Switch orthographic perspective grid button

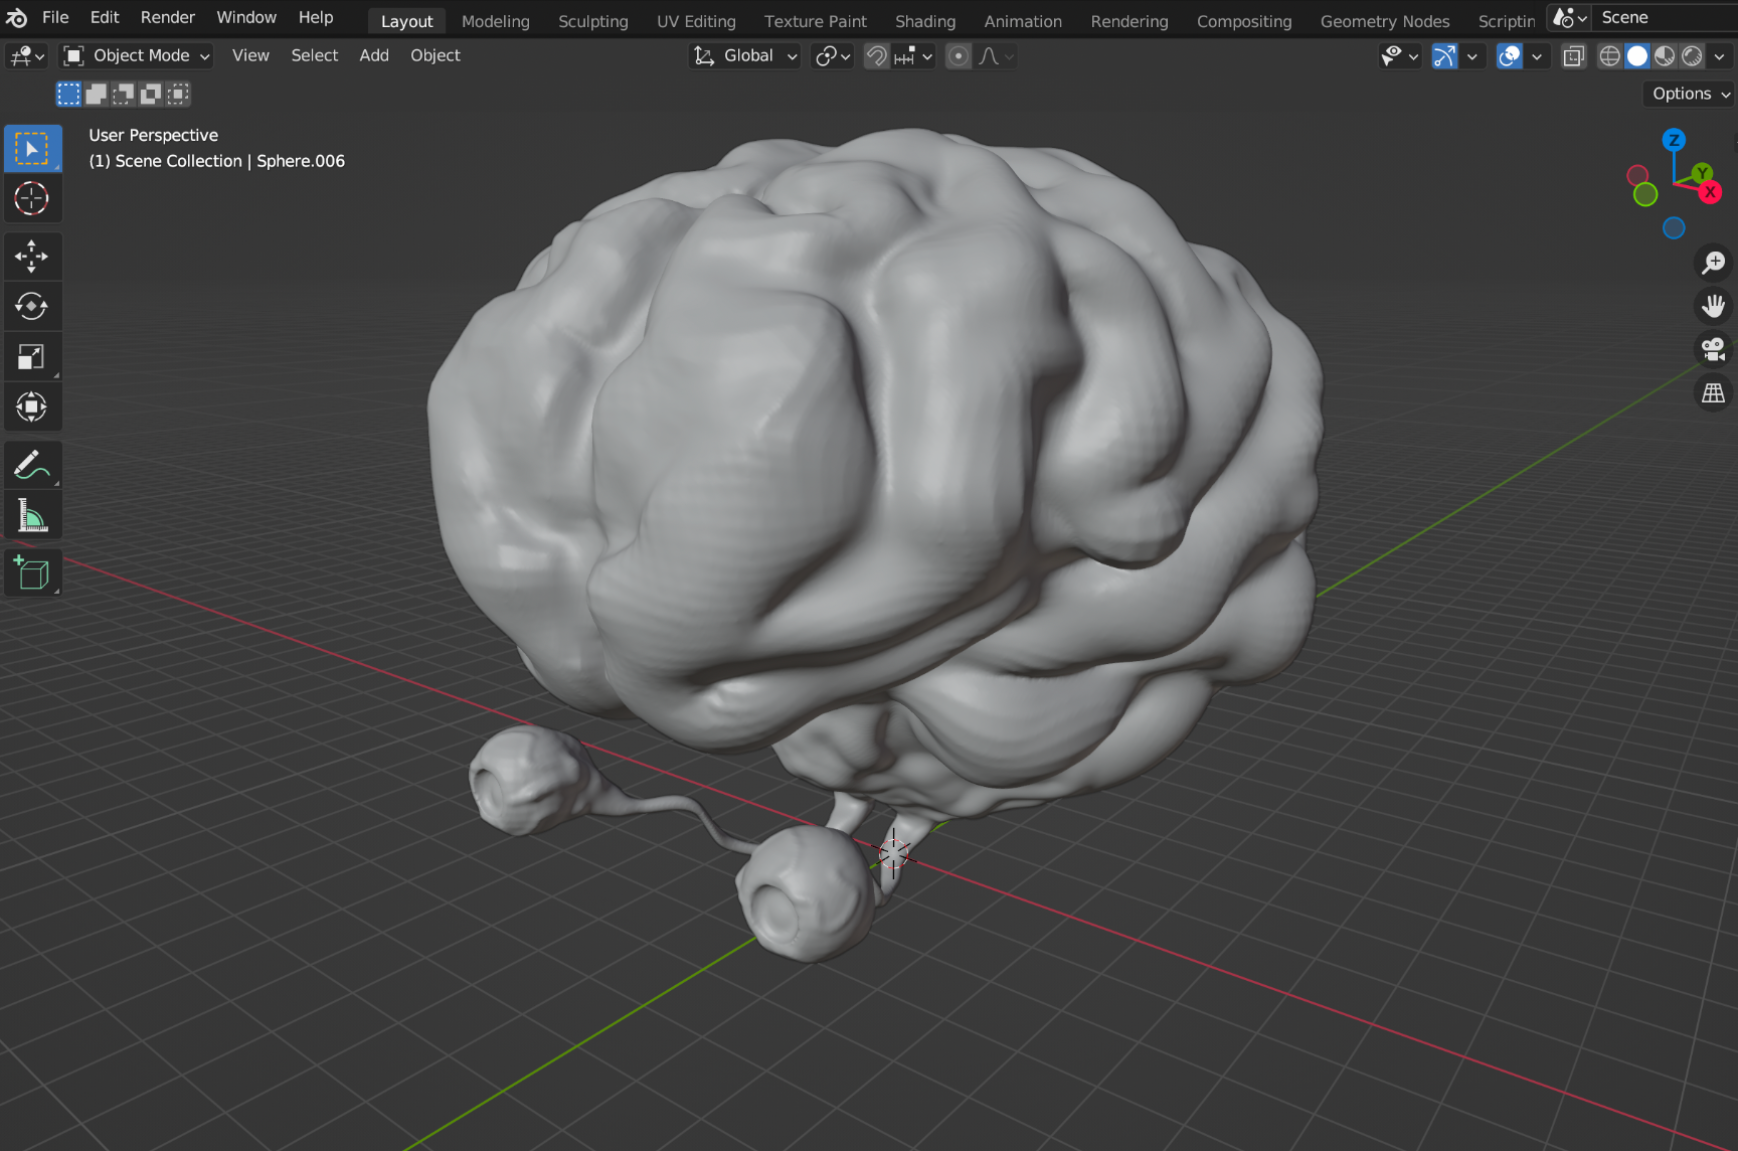[x=1713, y=393]
